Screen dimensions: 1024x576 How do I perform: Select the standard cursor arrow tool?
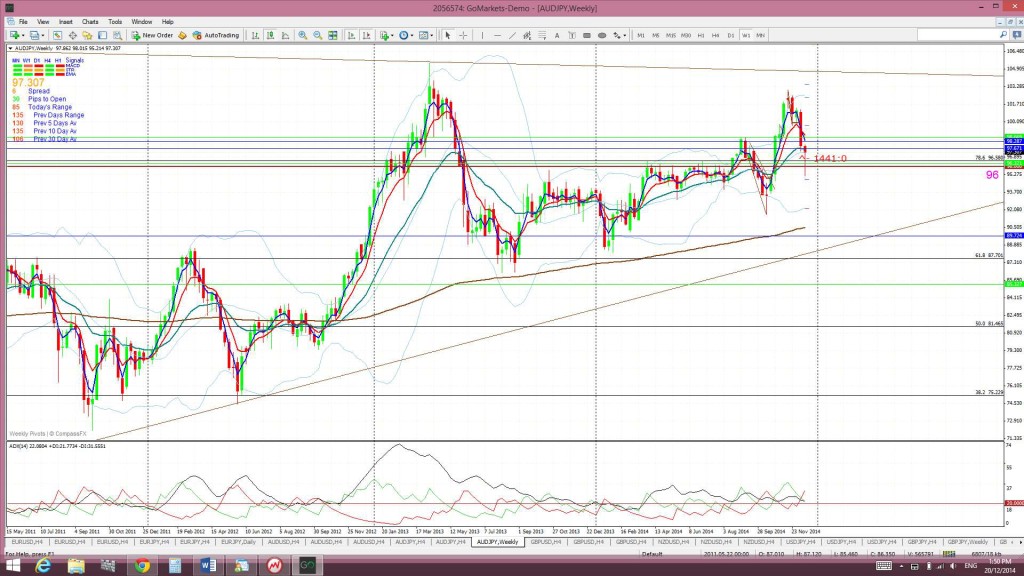pyautogui.click(x=447, y=35)
